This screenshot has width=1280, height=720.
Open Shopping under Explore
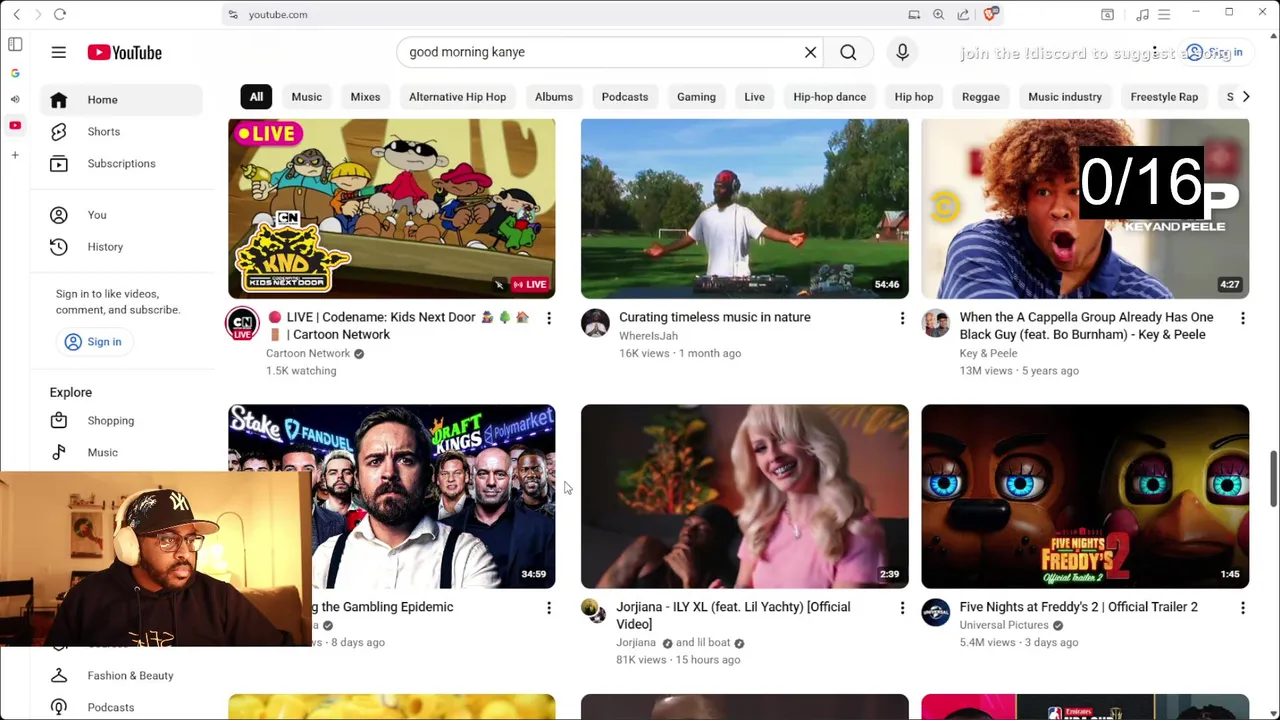point(110,421)
